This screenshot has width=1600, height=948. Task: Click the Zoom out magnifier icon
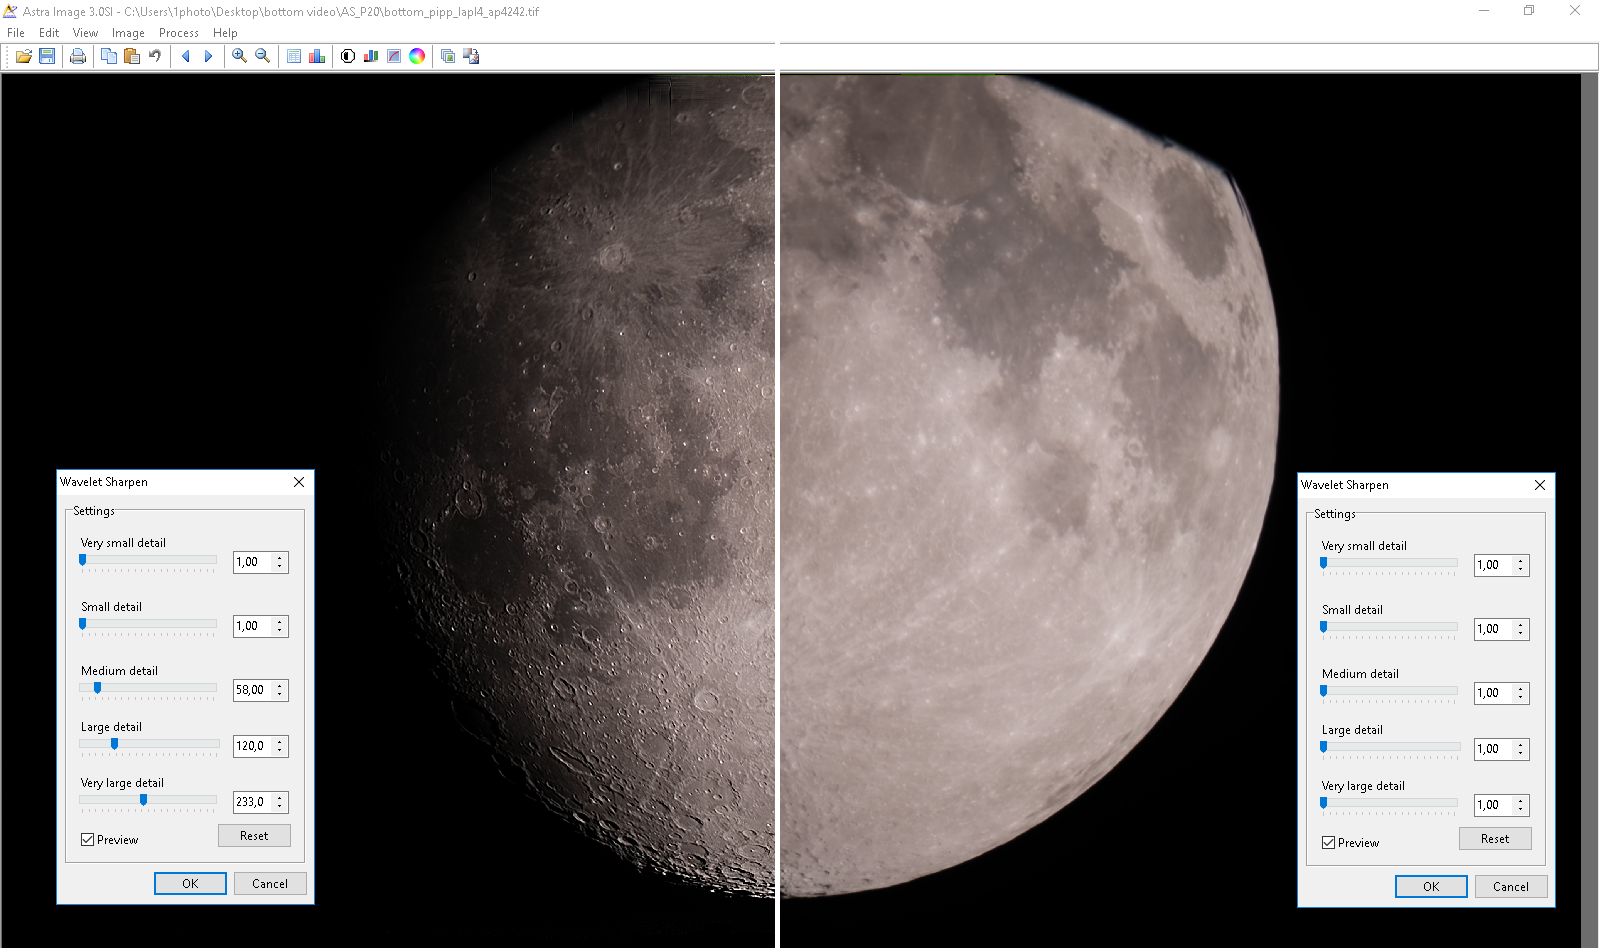(x=262, y=57)
